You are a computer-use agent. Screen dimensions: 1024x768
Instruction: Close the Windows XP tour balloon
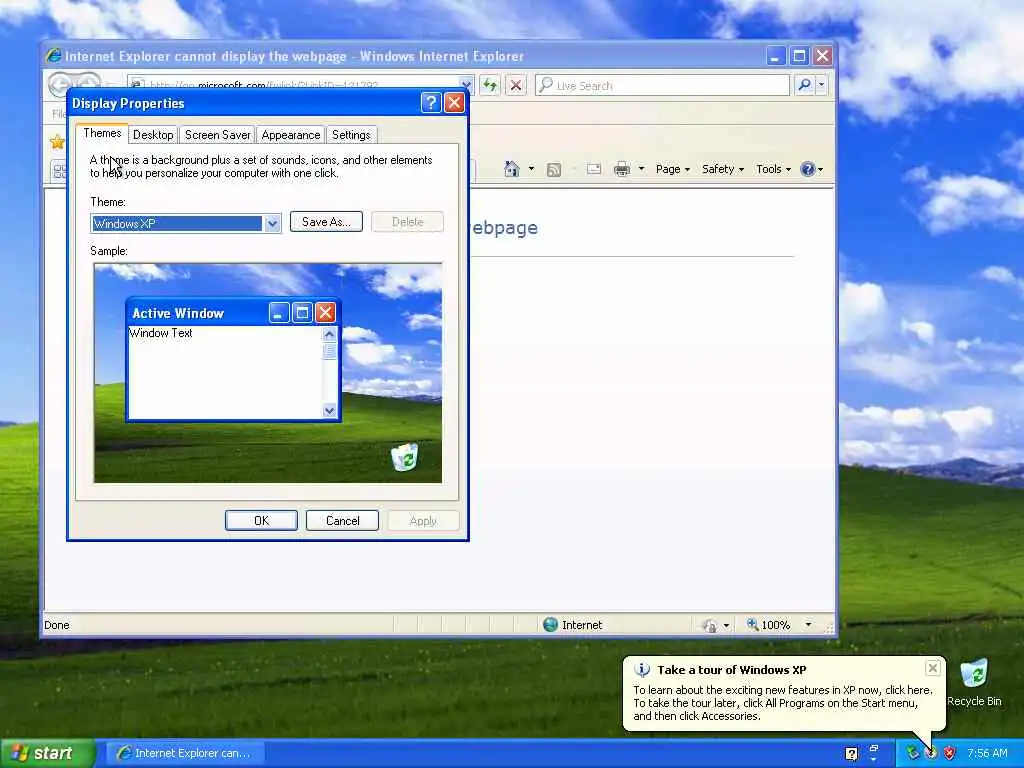[933, 668]
